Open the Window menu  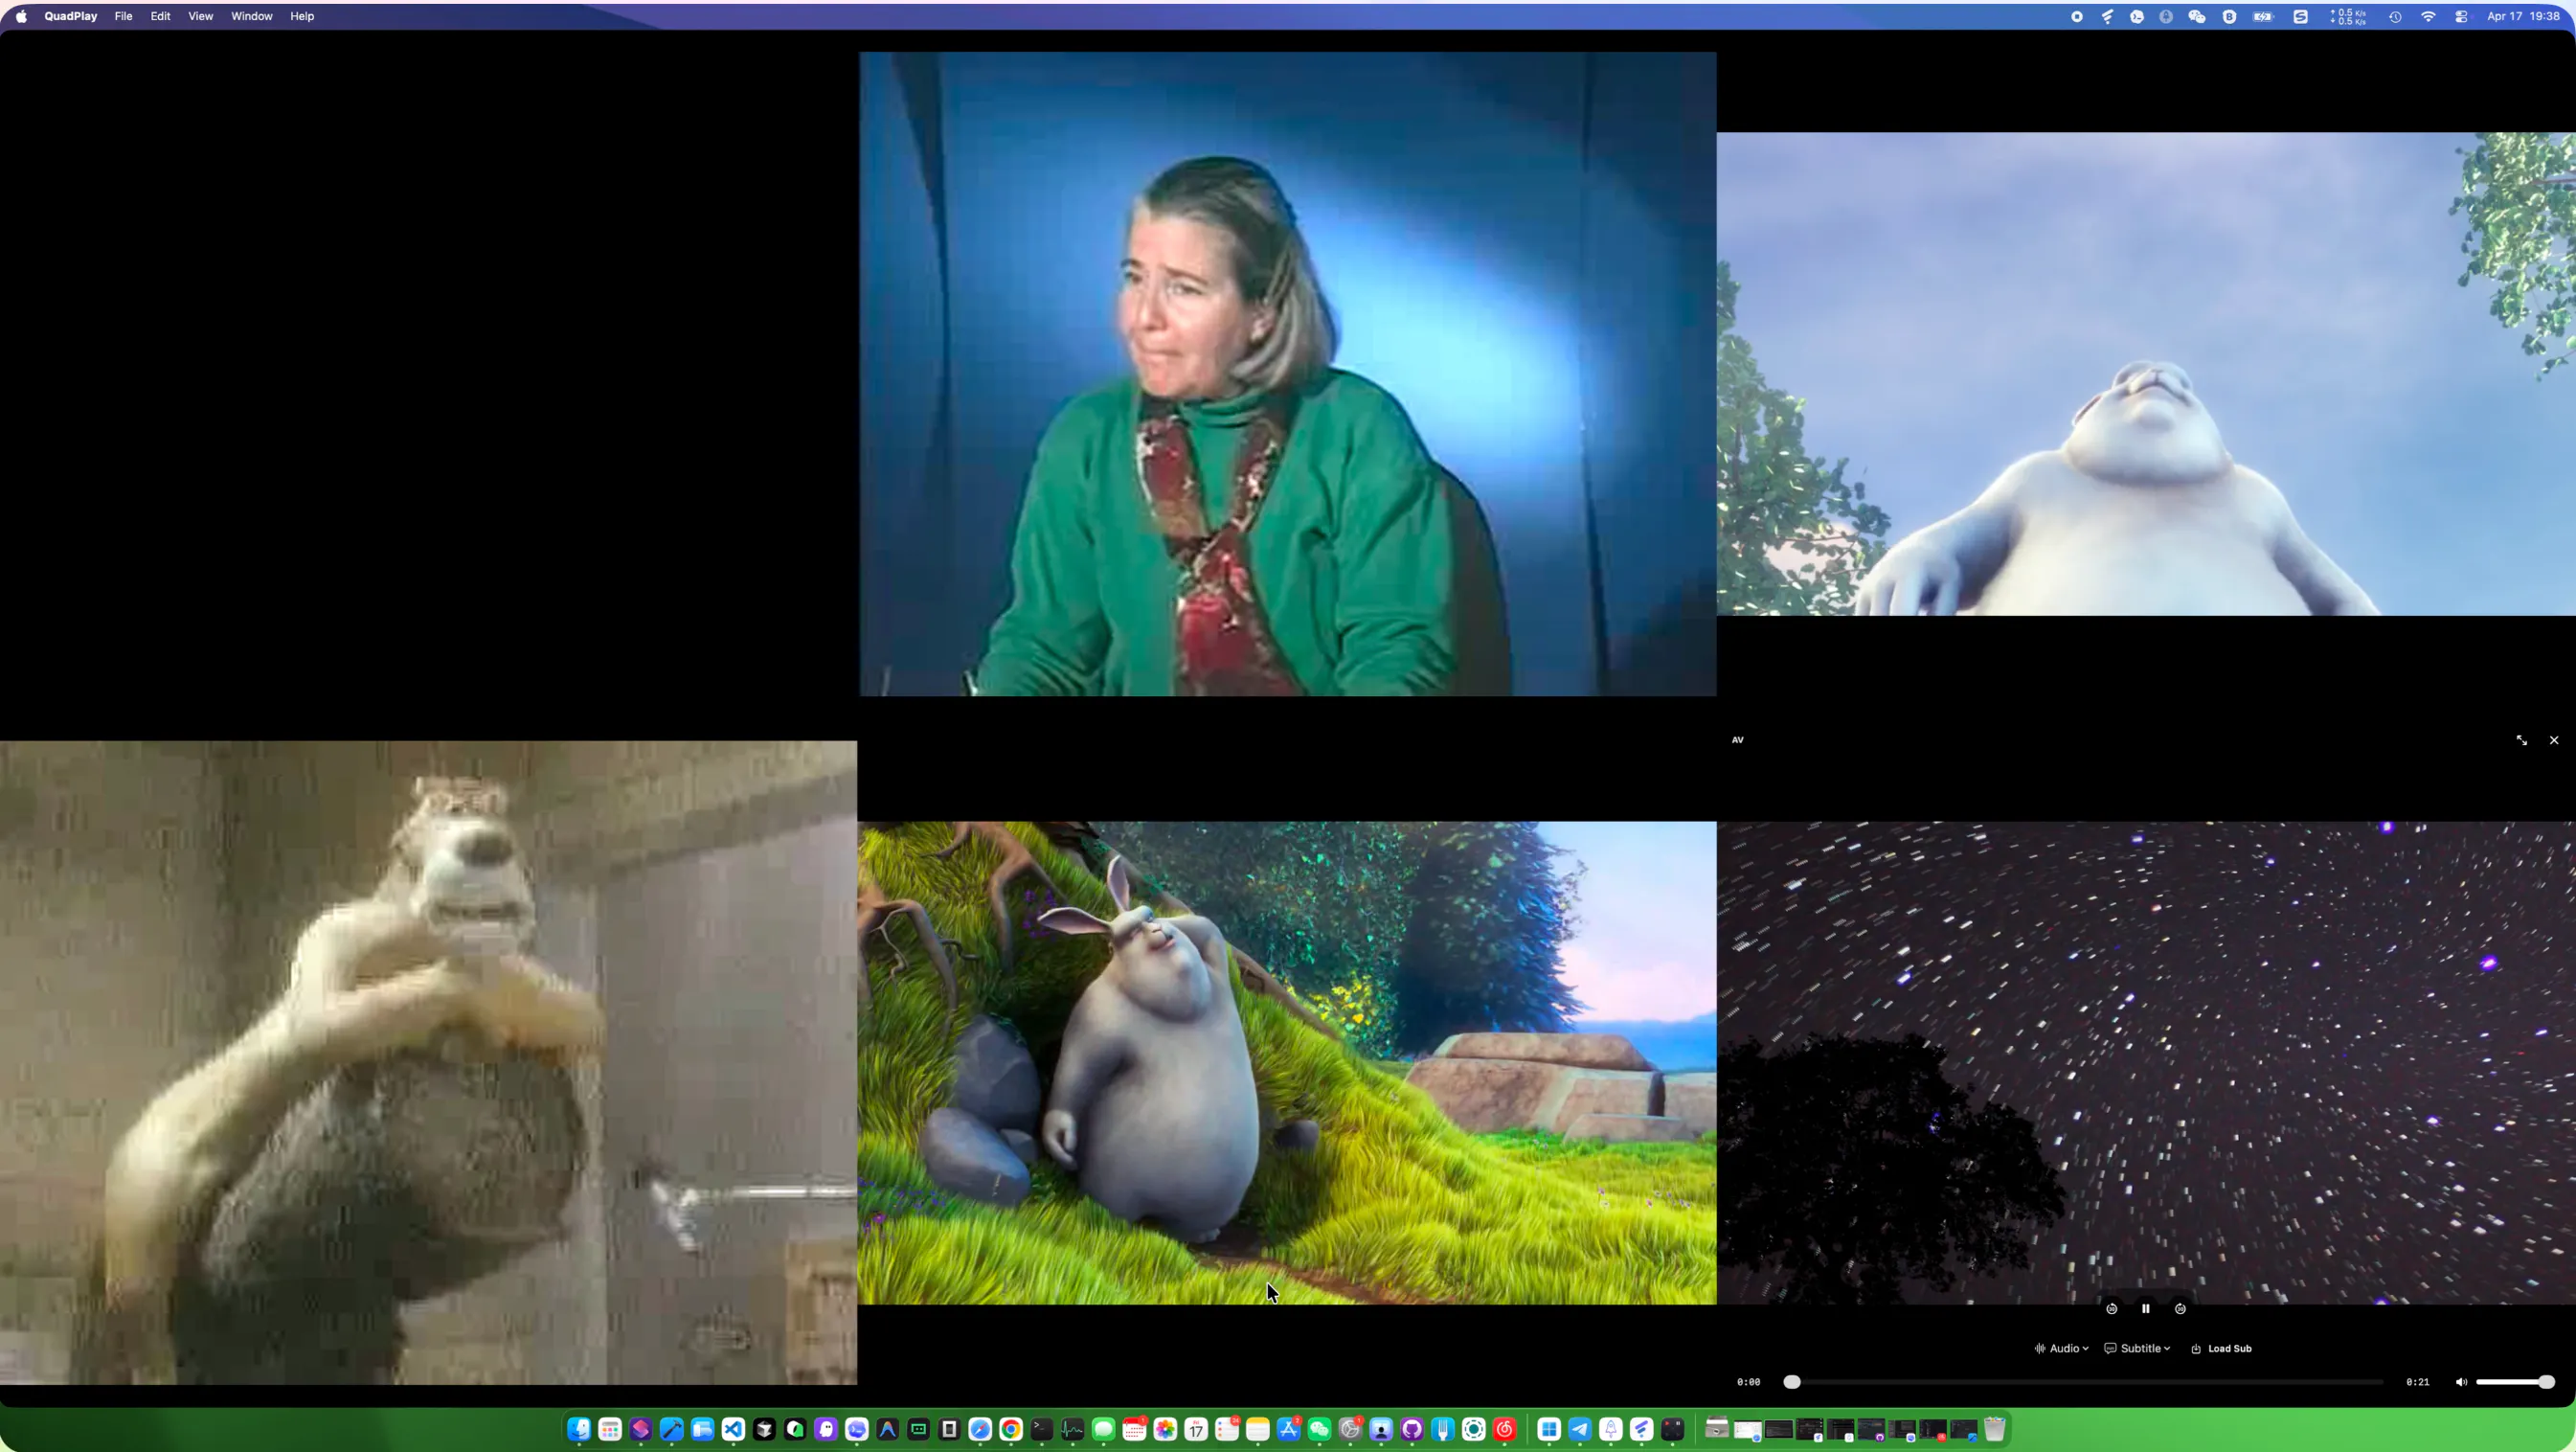point(252,16)
